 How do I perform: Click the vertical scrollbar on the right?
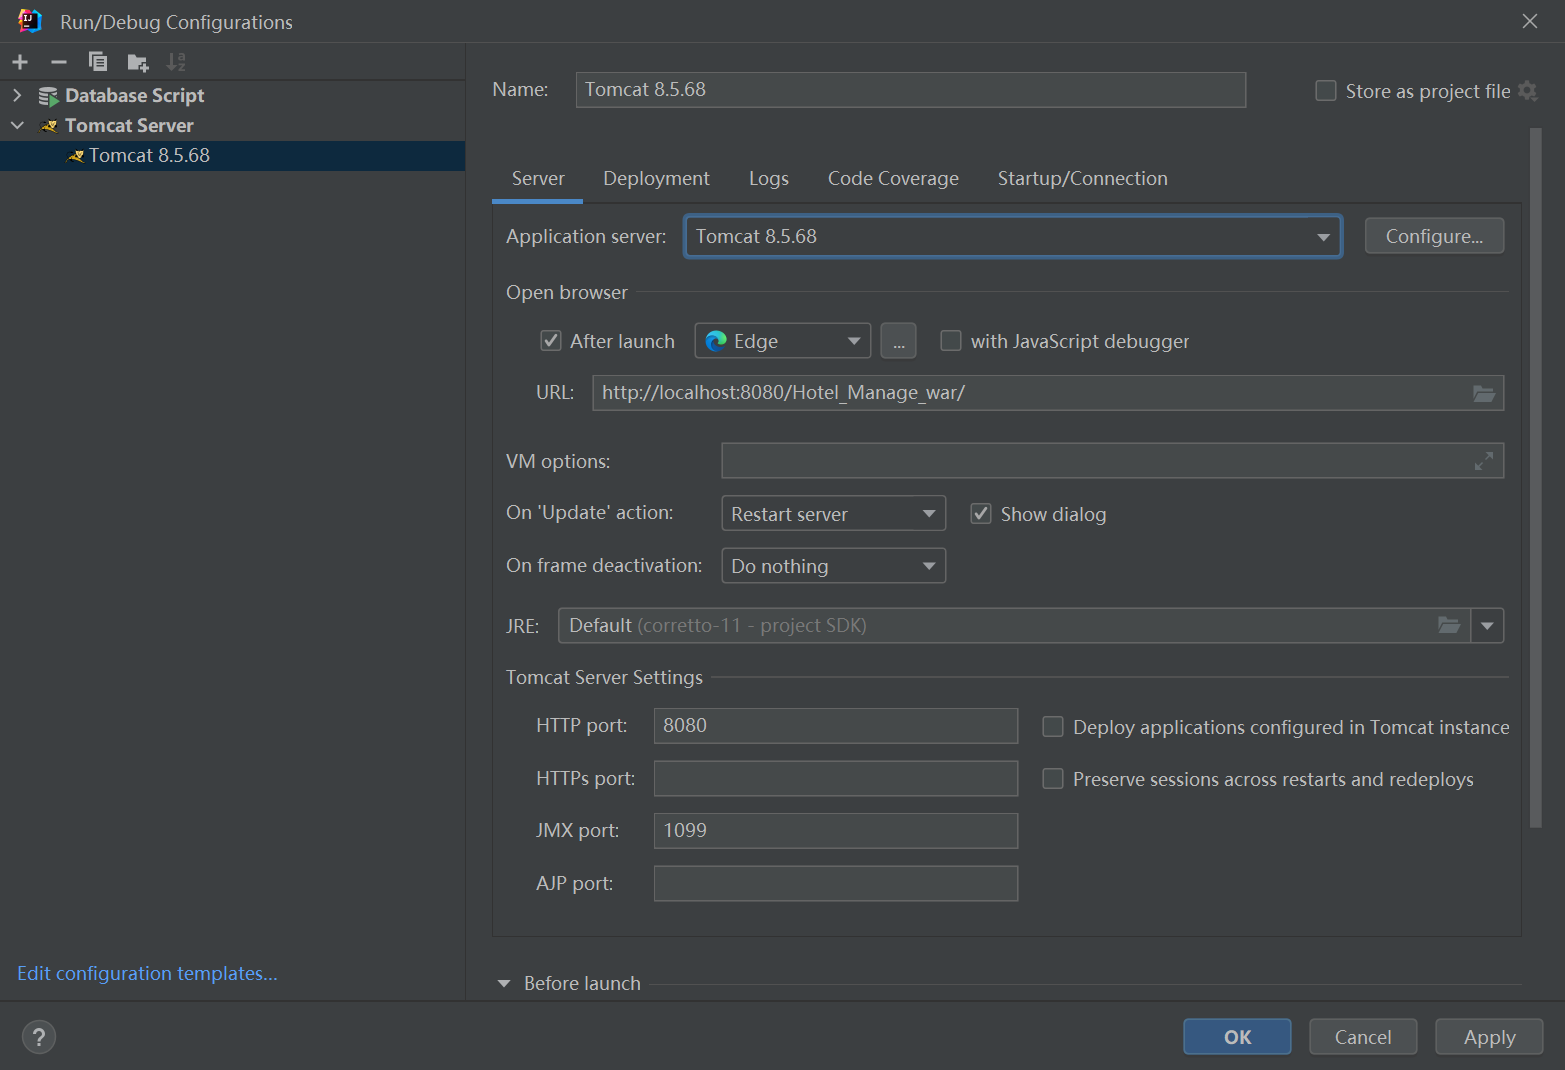pyautogui.click(x=1536, y=478)
